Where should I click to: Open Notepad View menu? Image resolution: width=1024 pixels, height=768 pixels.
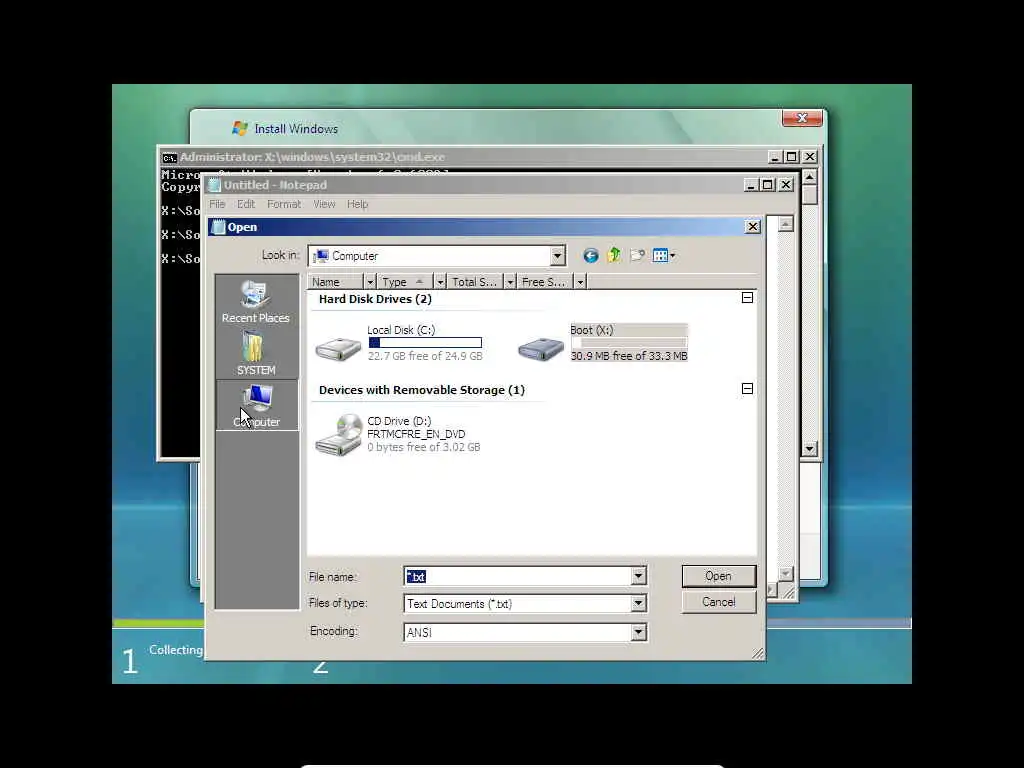tap(324, 204)
